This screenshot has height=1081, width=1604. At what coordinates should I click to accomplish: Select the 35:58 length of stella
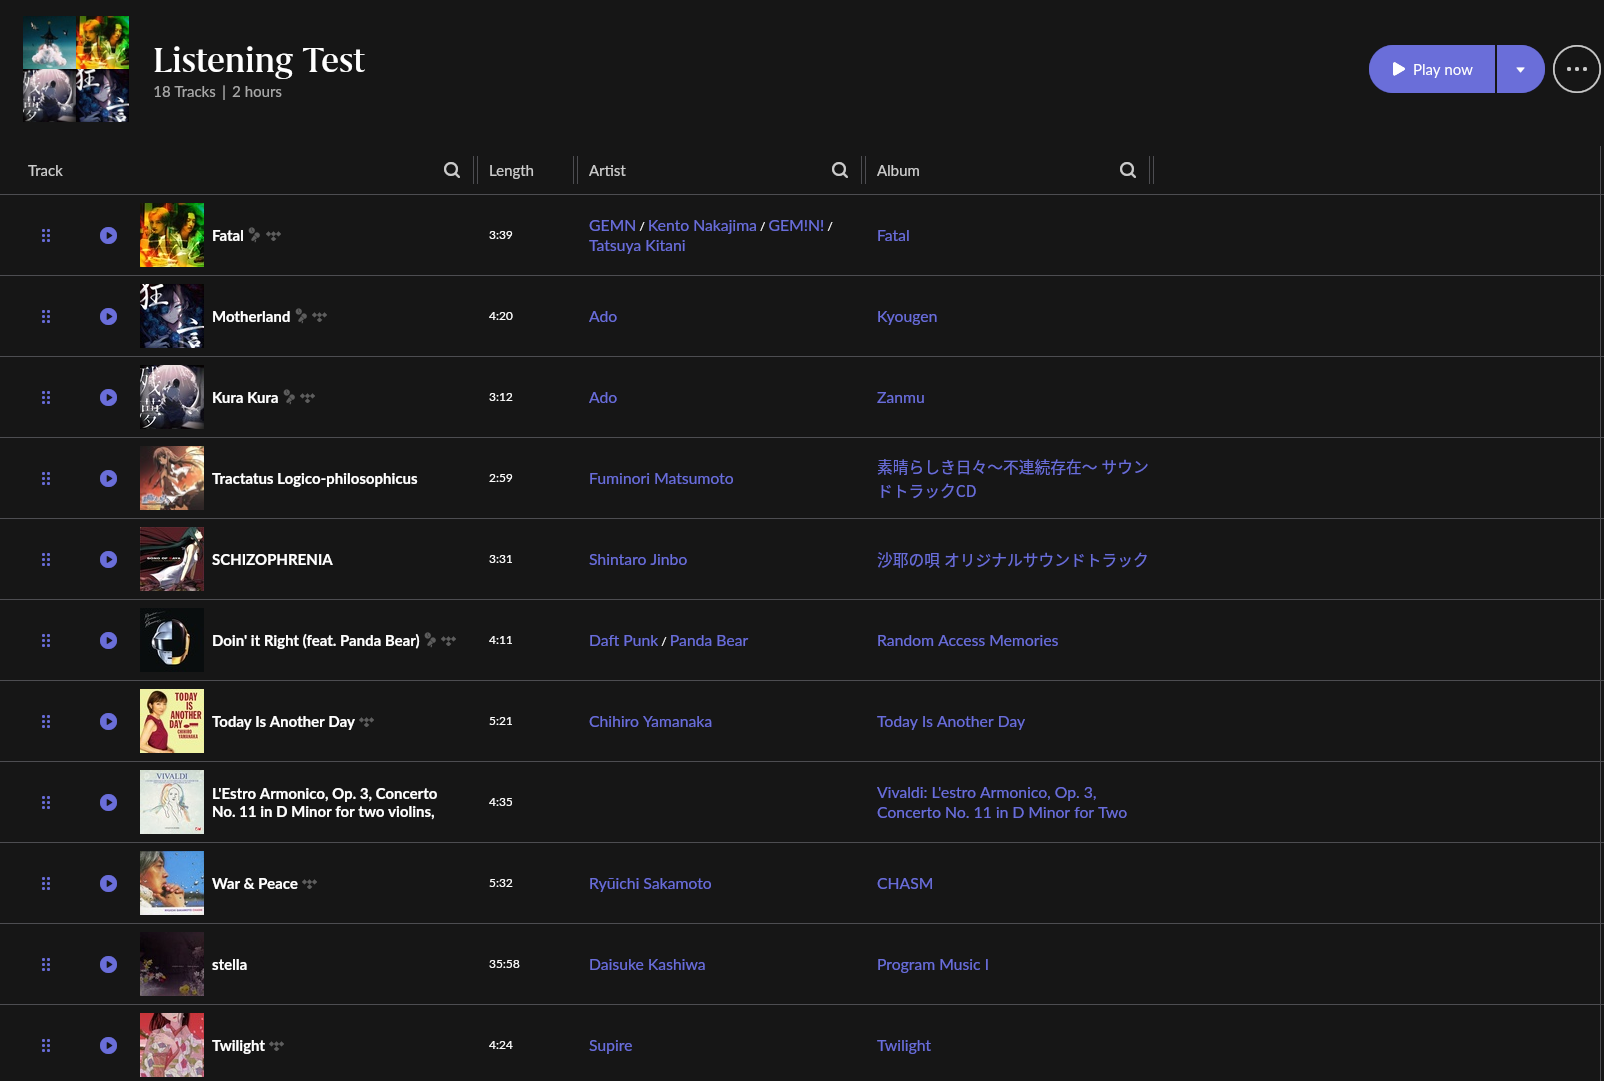click(x=504, y=964)
